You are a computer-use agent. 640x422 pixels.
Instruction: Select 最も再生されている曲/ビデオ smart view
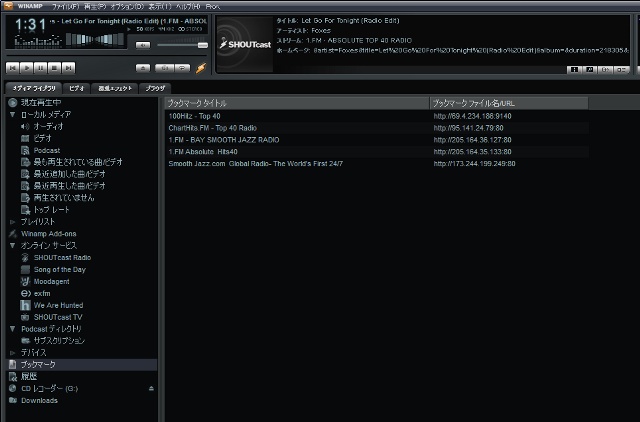78,162
